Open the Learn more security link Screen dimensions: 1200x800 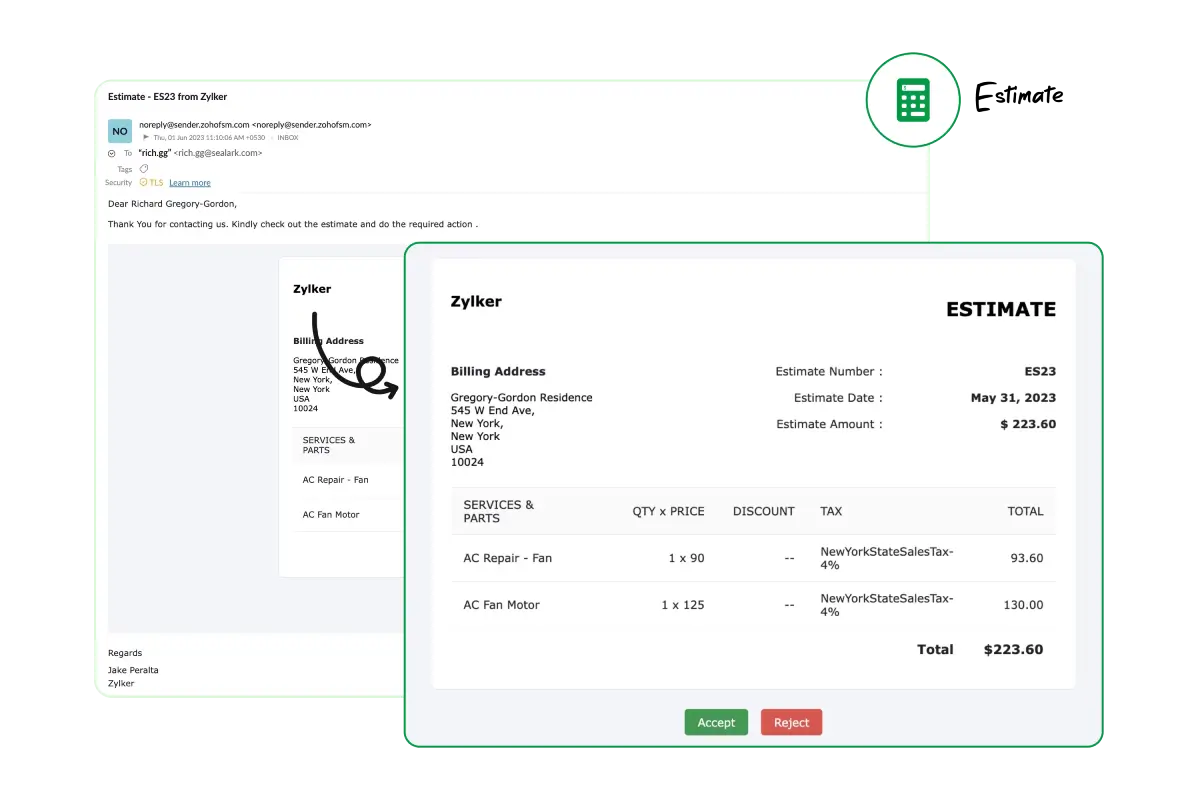(x=190, y=183)
